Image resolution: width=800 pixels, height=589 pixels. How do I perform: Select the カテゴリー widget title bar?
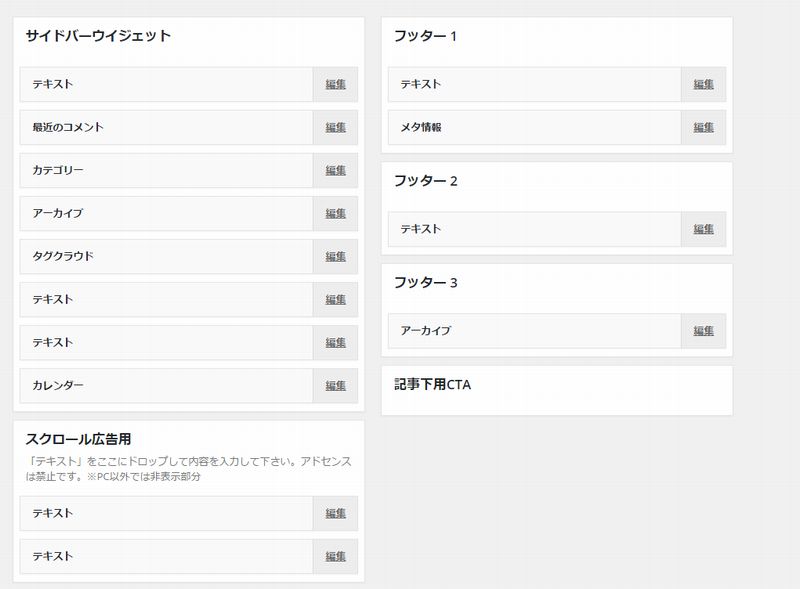[166, 170]
